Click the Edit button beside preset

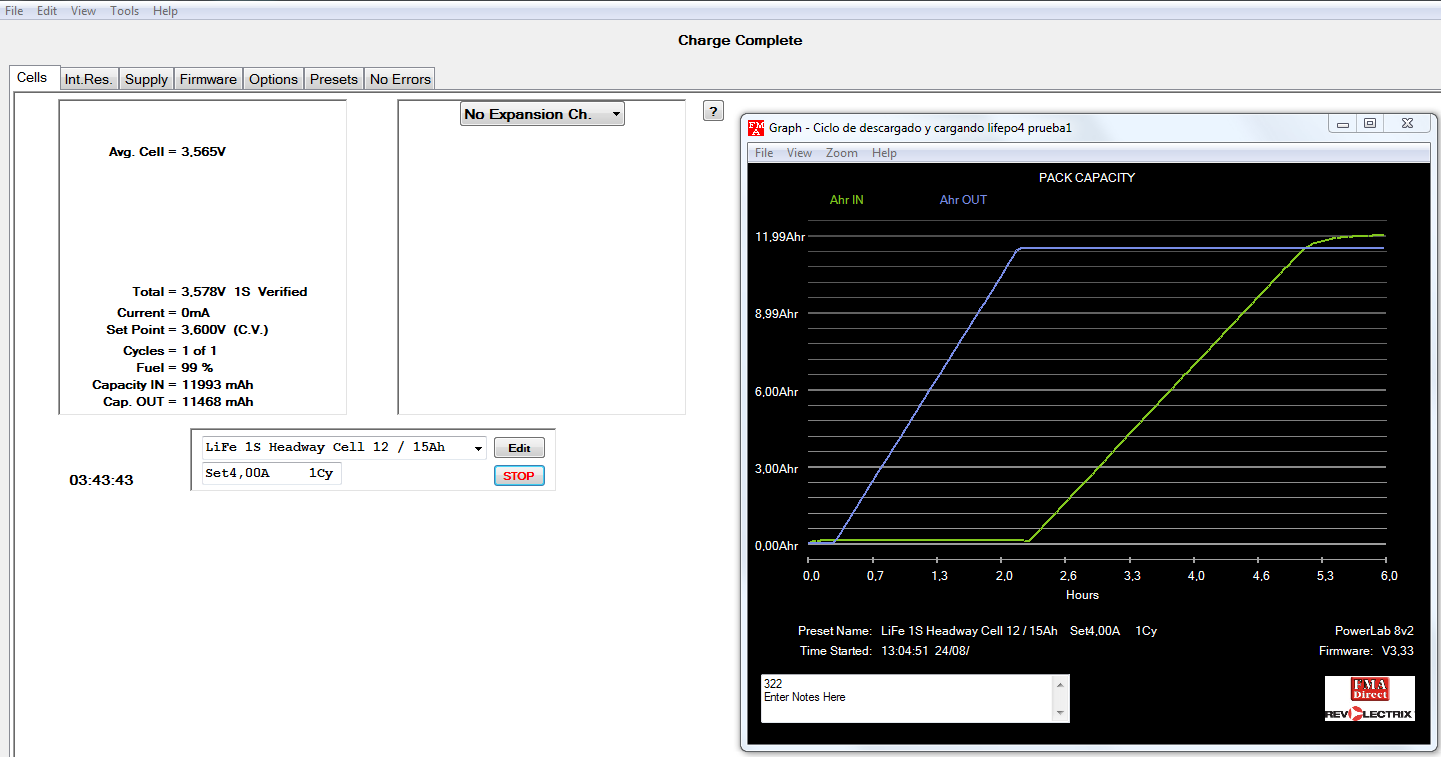point(519,448)
